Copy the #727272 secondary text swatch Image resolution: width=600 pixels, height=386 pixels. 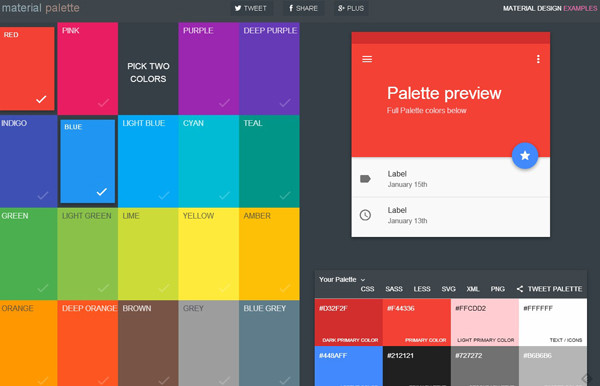tap(485, 366)
